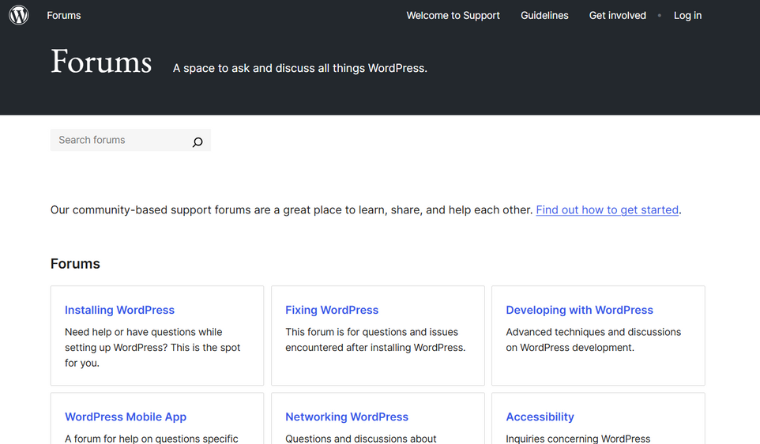The height and width of the screenshot is (444, 760).
Task: Open the Accessibility forum
Action: pos(540,417)
